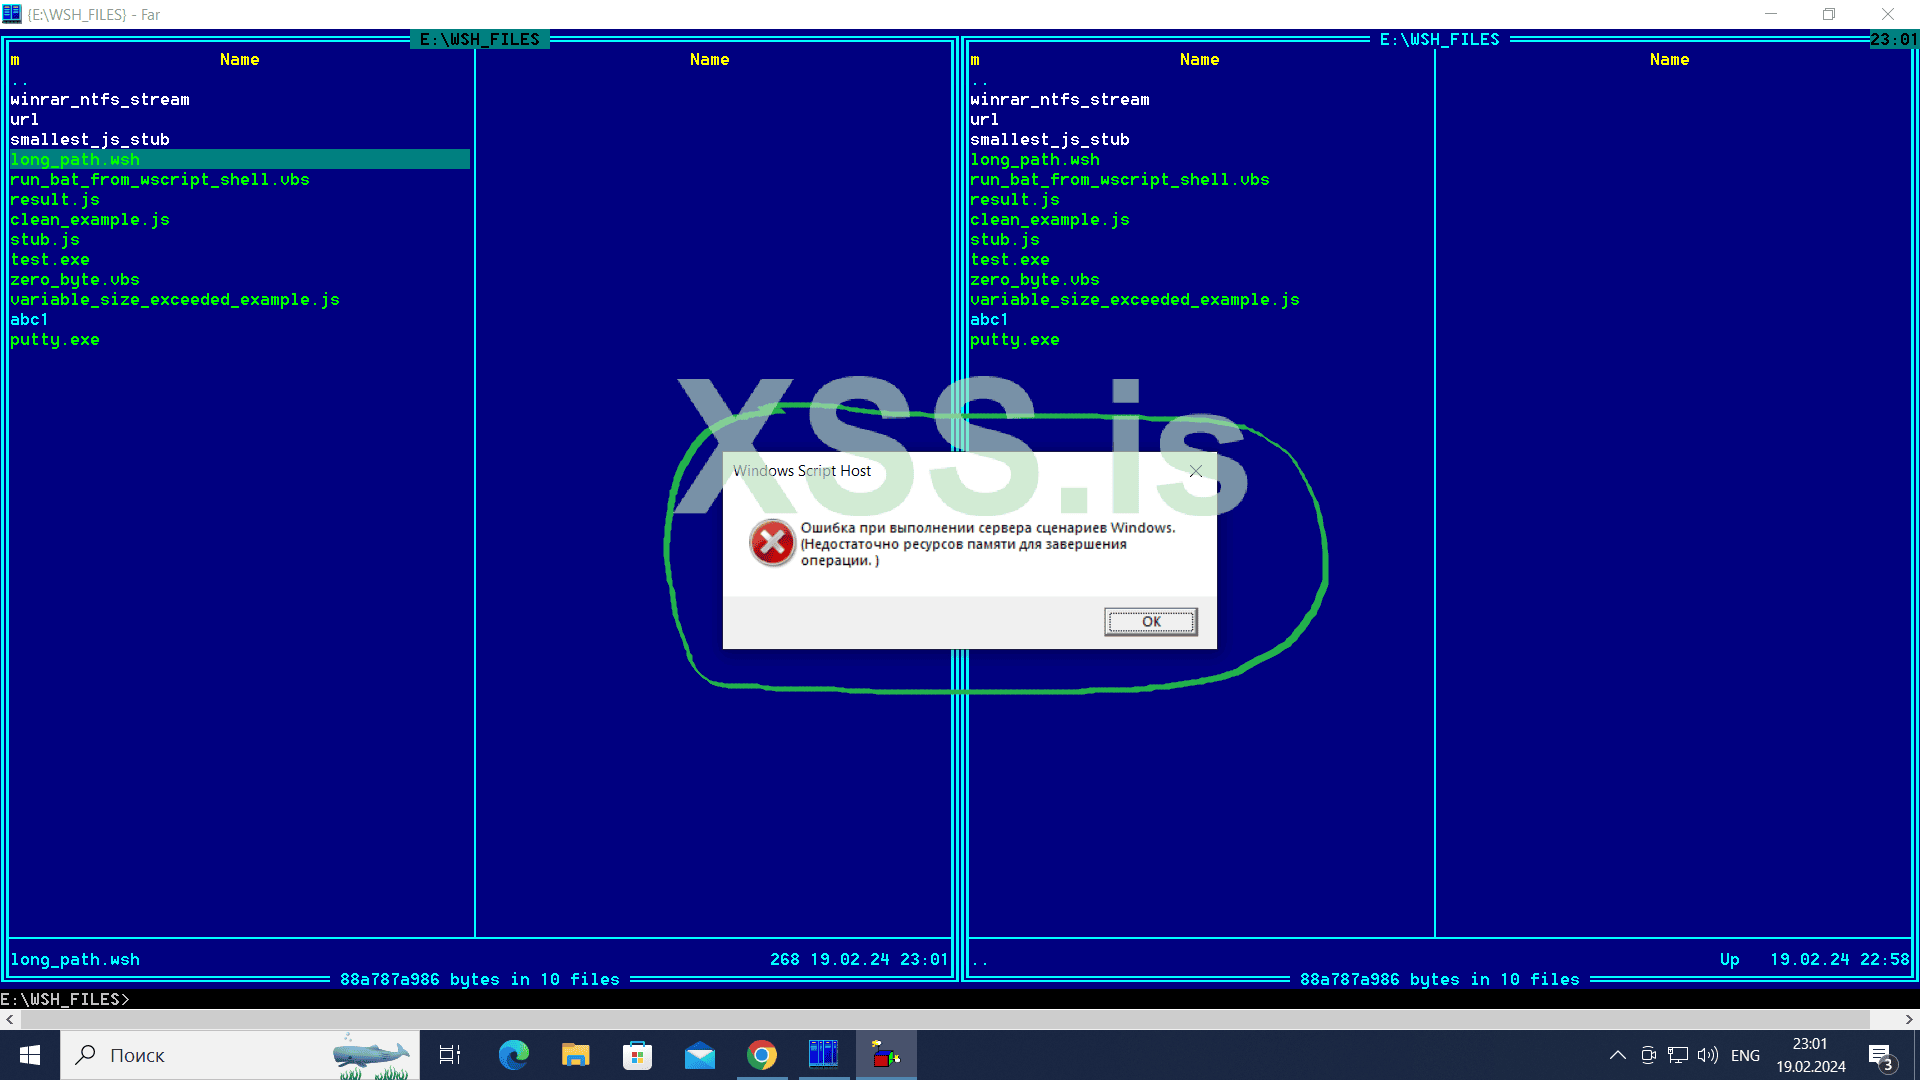The height and width of the screenshot is (1080, 1920).
Task: Click the right arrow of the bottom scrollbar
Action: coord(1908,1019)
